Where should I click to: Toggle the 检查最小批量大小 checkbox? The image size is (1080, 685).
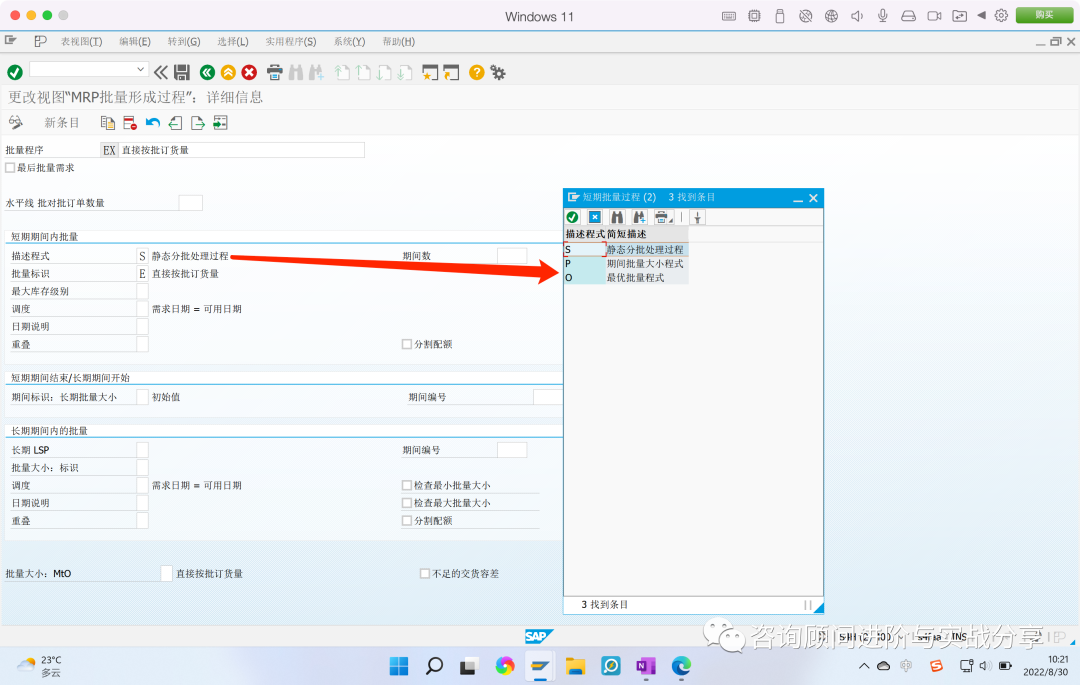pyautogui.click(x=406, y=485)
